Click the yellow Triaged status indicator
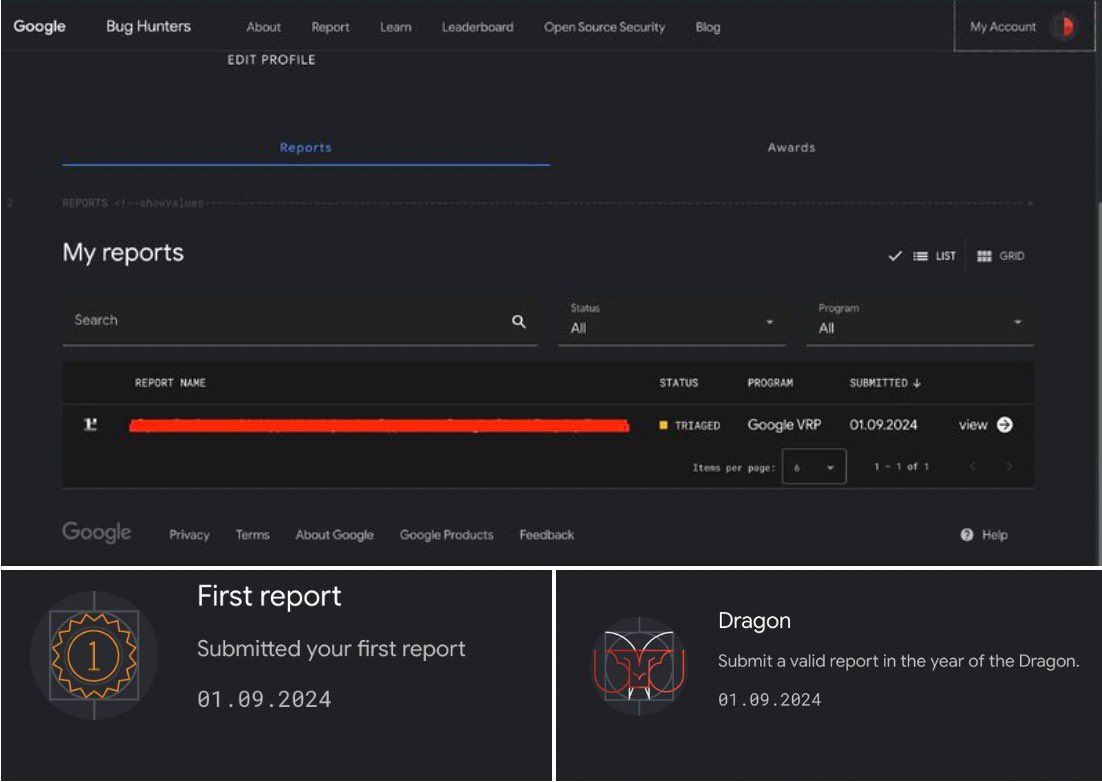 (x=663, y=425)
